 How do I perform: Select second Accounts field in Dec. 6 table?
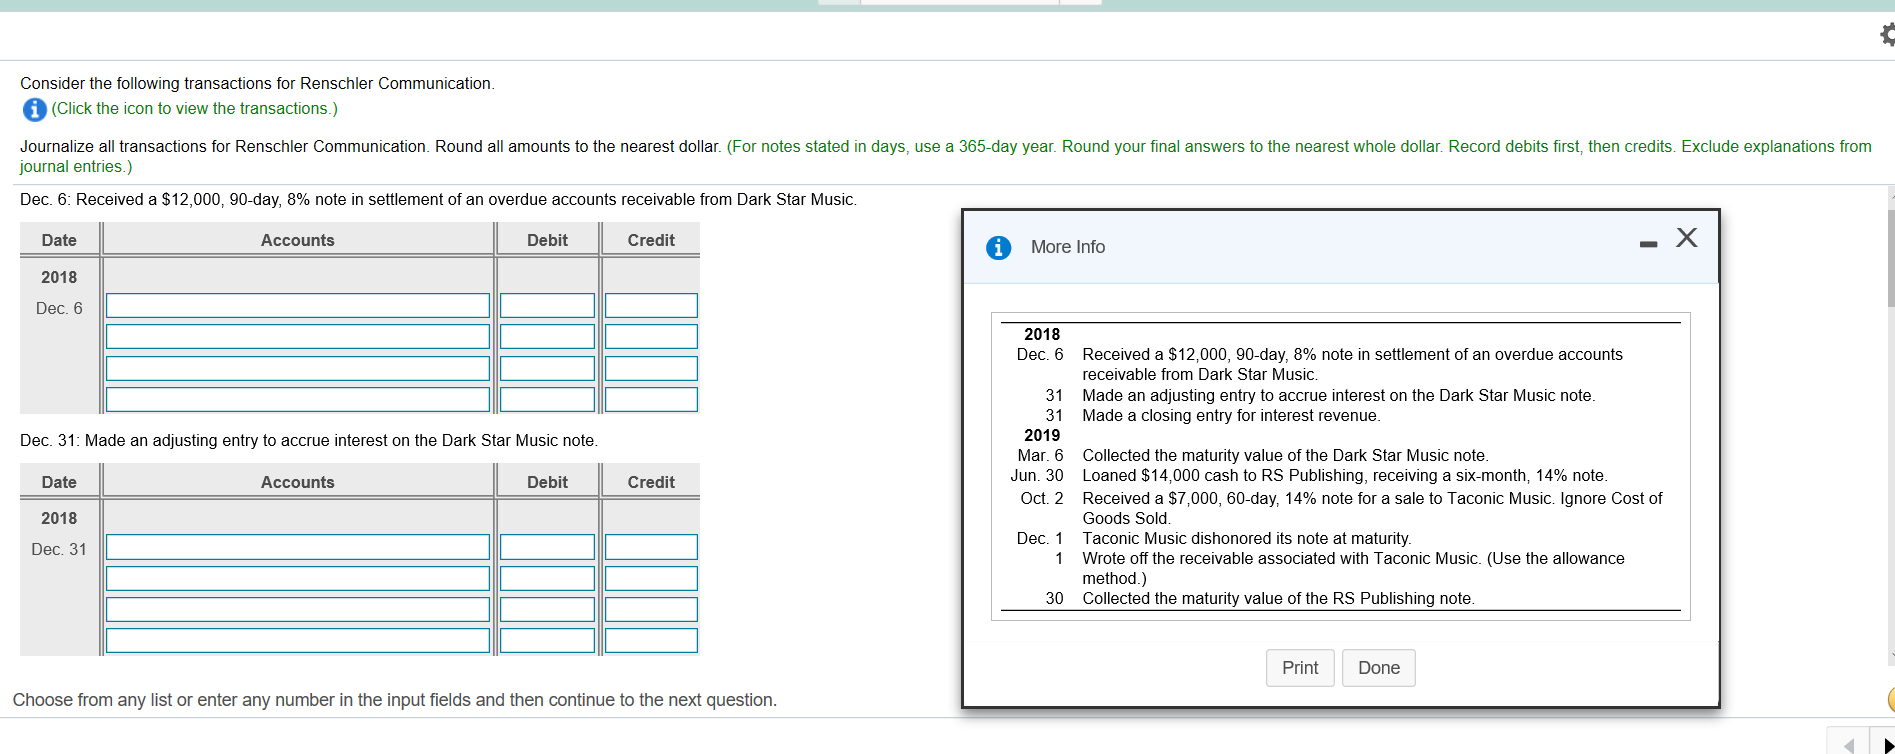298,336
